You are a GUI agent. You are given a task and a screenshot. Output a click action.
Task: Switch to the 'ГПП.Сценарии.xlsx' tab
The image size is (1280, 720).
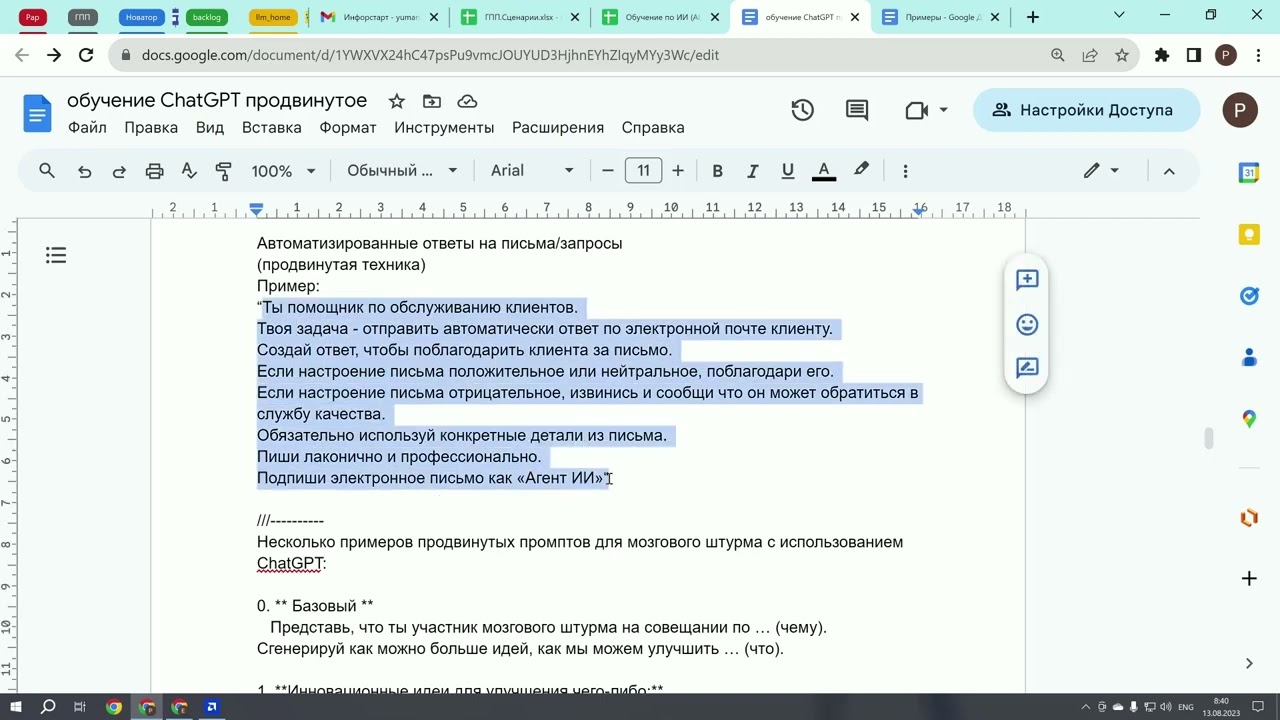[519, 17]
